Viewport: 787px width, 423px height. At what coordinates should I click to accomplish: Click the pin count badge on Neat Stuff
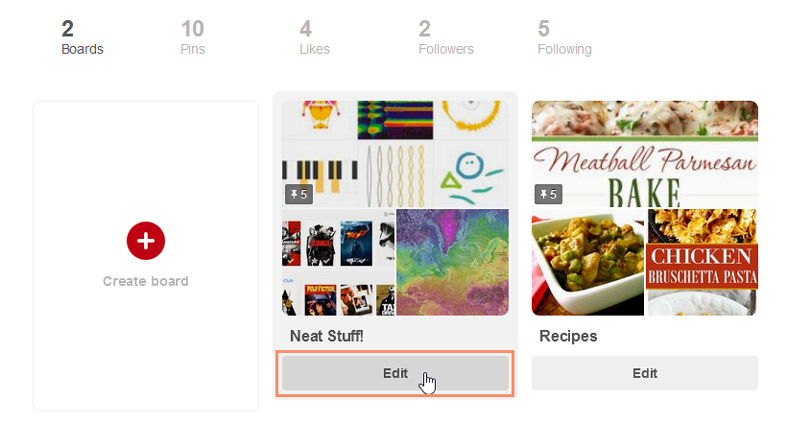298,194
